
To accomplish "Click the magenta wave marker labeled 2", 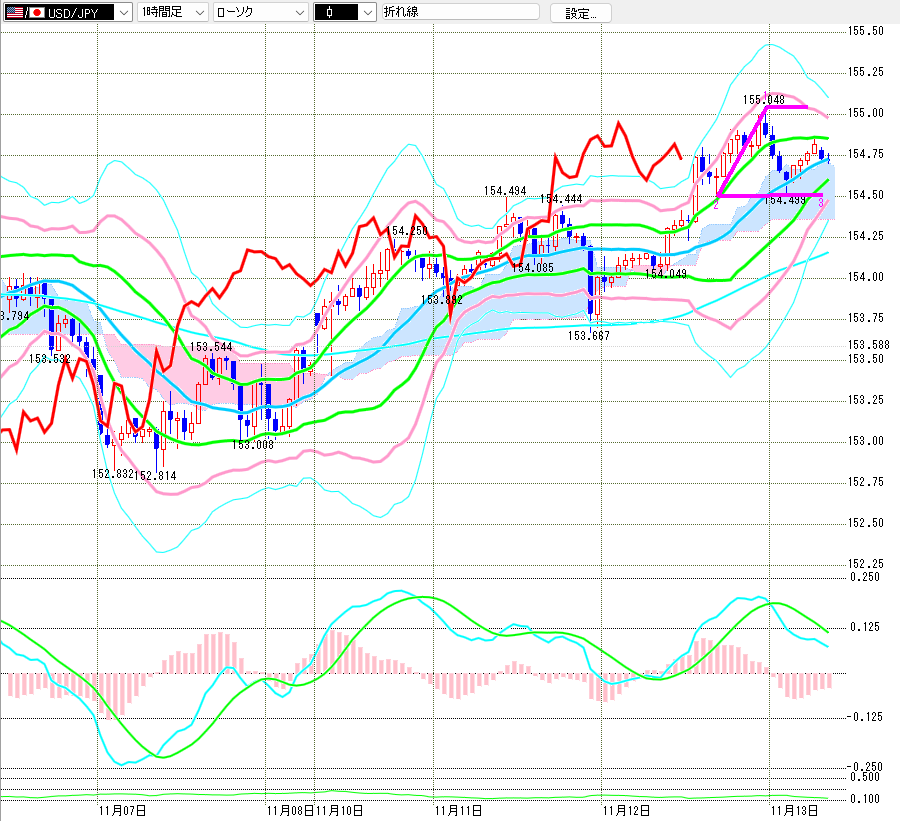I will point(716,204).
